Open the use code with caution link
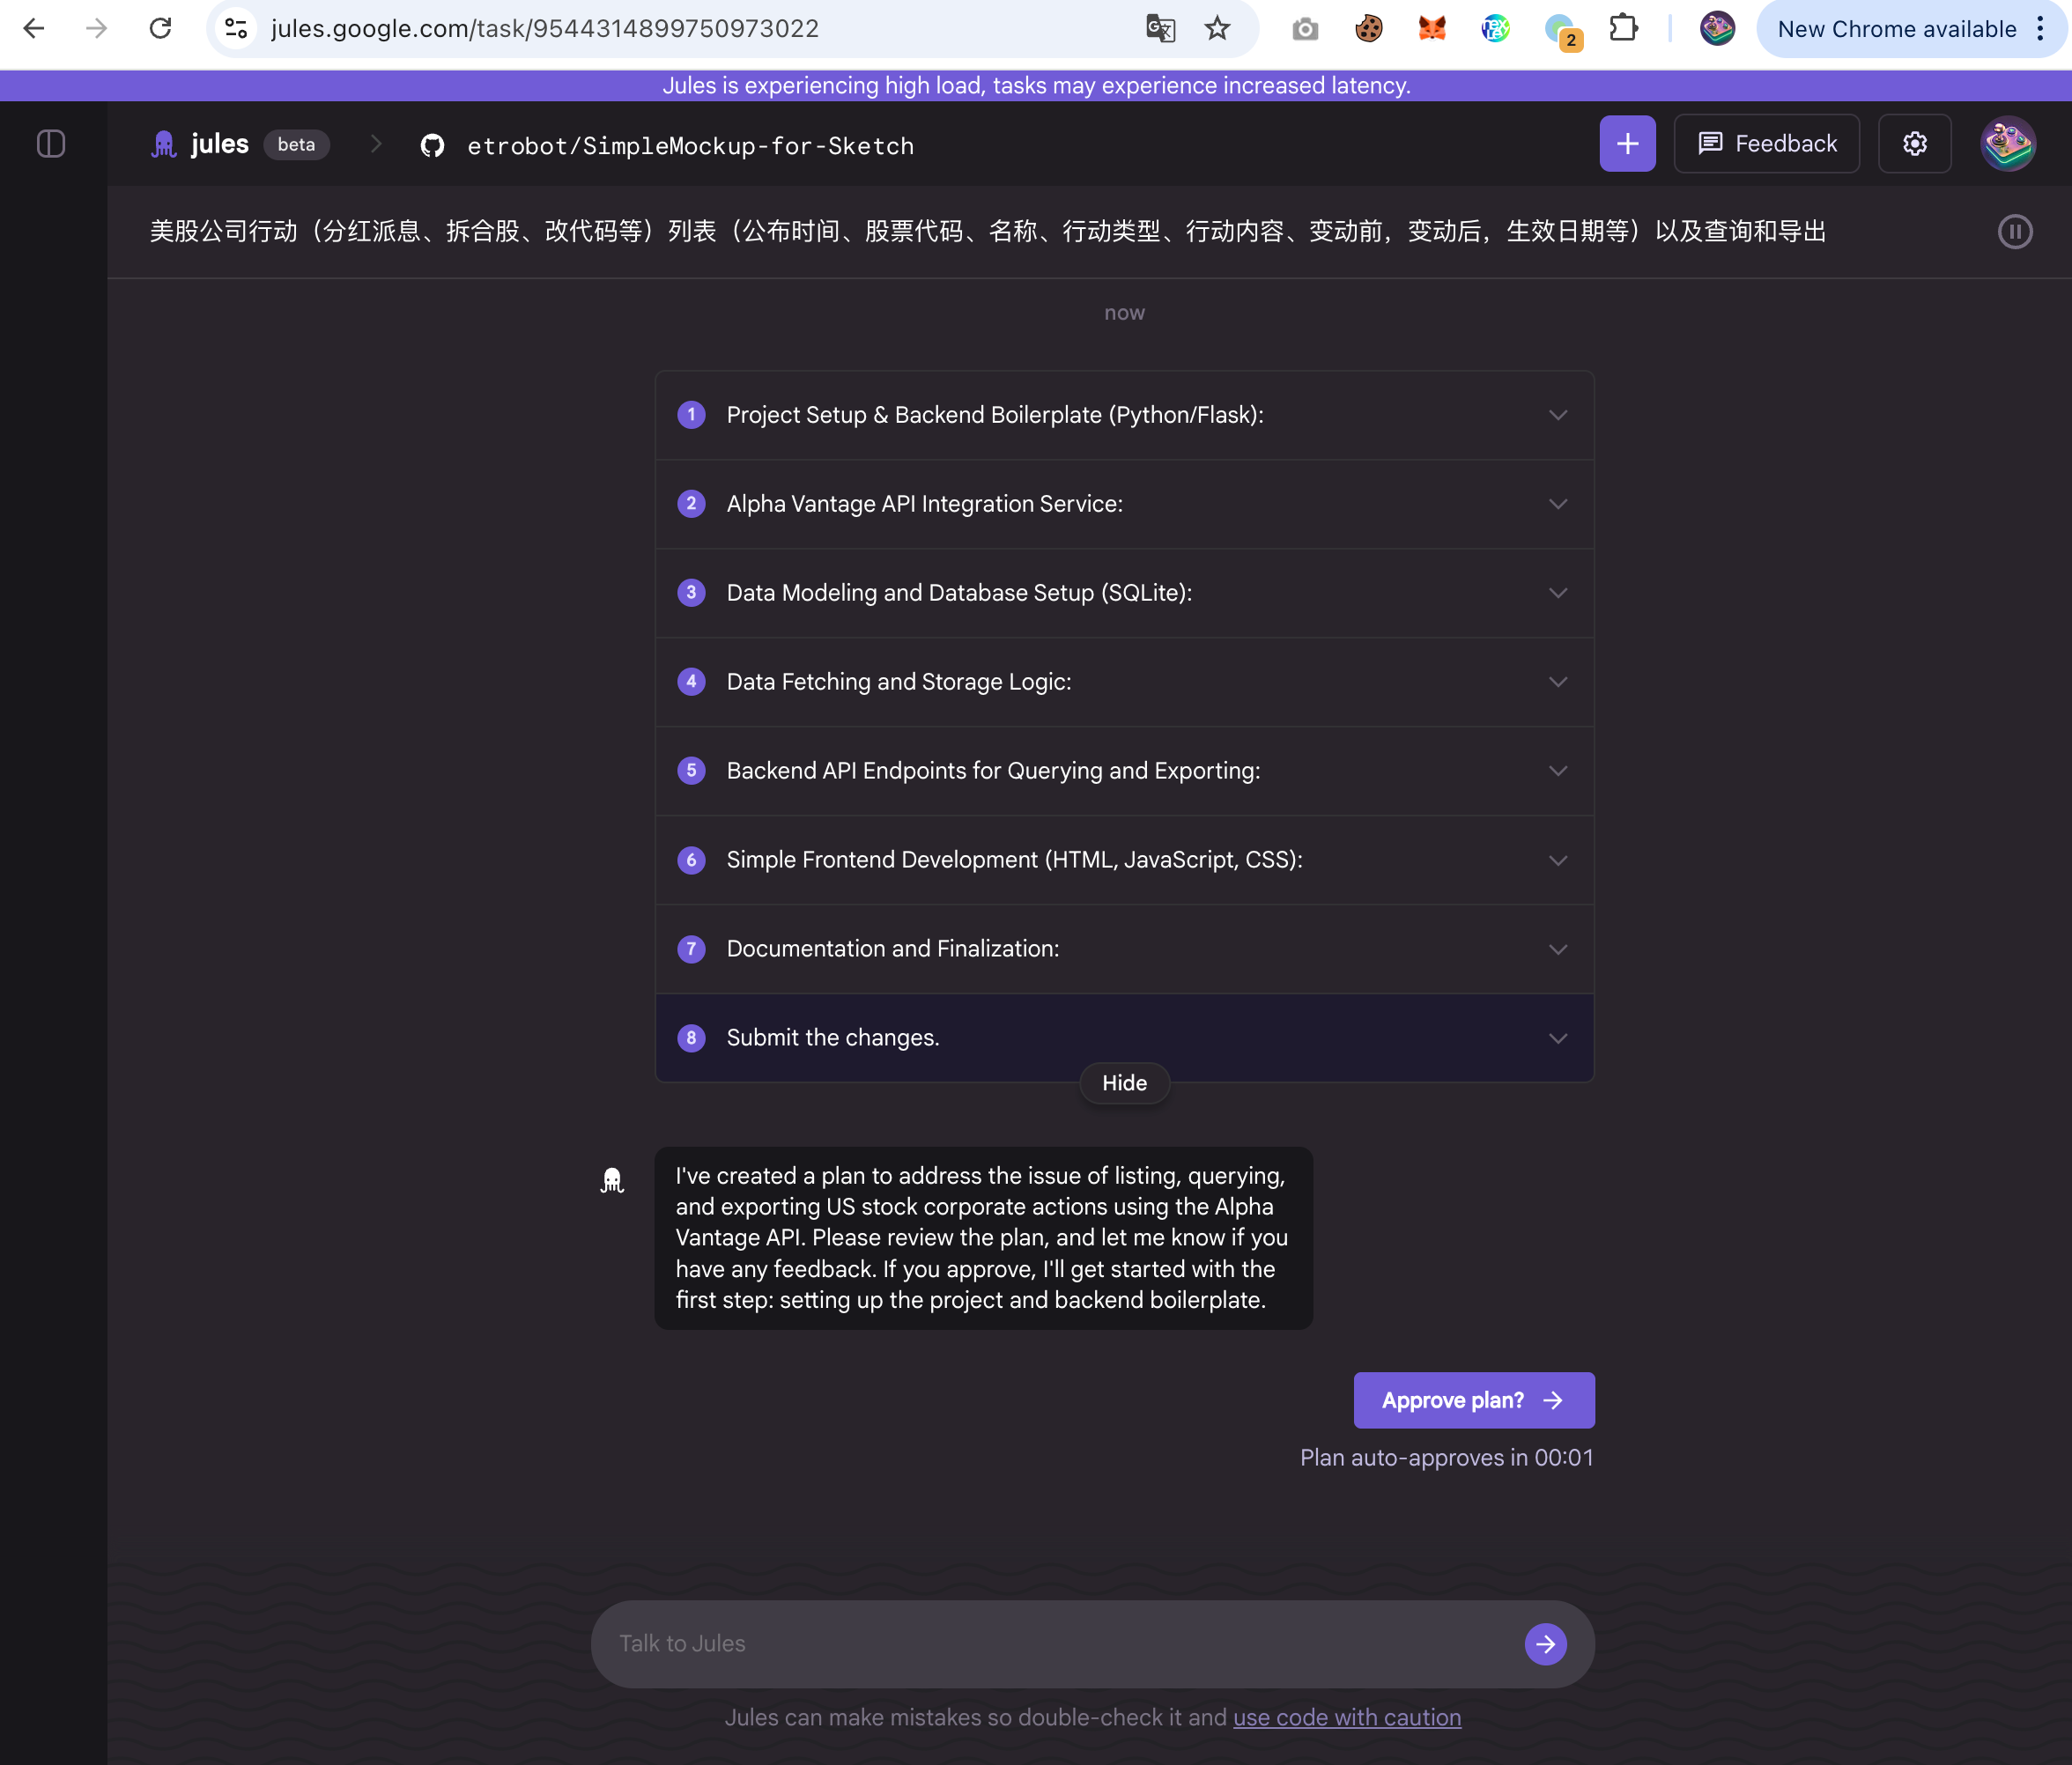Screen dimensions: 2072x1765 click(x=1346, y=1717)
